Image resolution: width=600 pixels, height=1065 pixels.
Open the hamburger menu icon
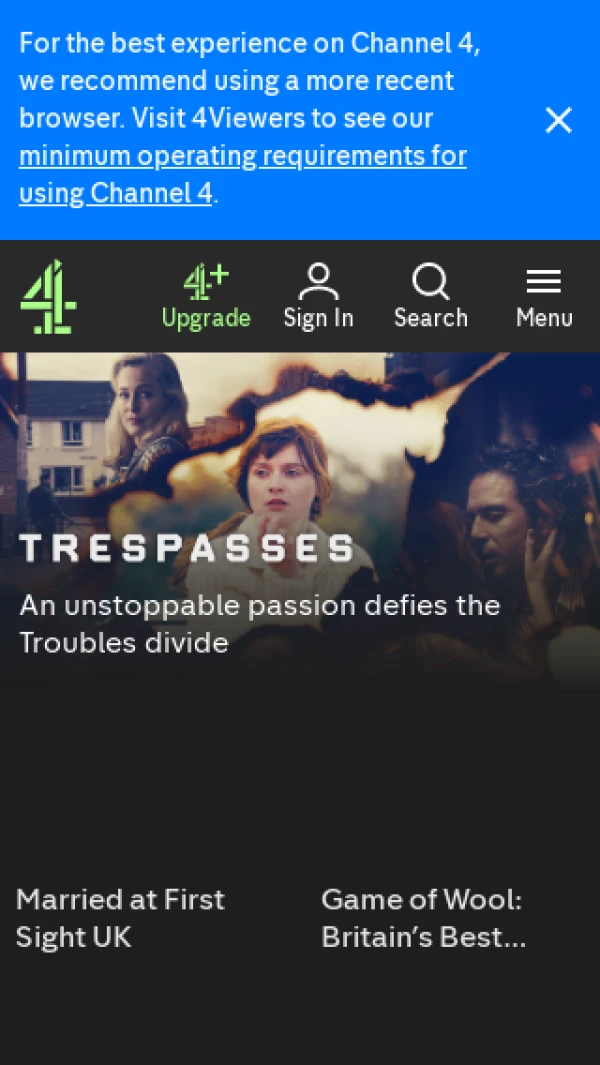pyautogui.click(x=544, y=282)
